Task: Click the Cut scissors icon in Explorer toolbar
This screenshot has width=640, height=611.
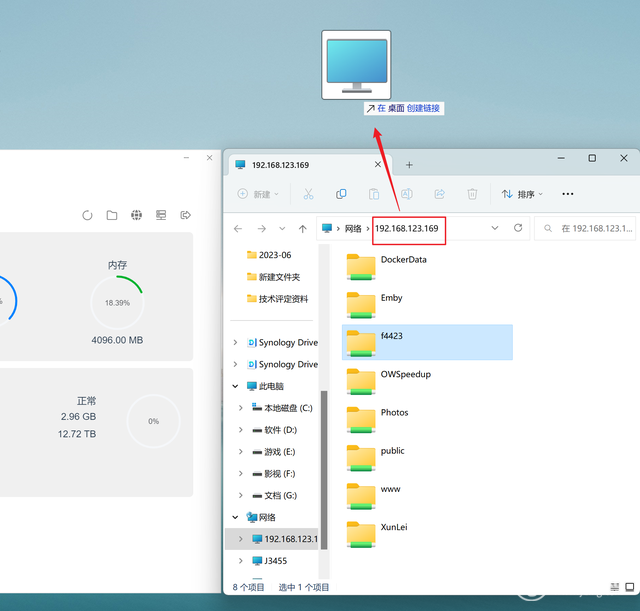Action: point(308,194)
